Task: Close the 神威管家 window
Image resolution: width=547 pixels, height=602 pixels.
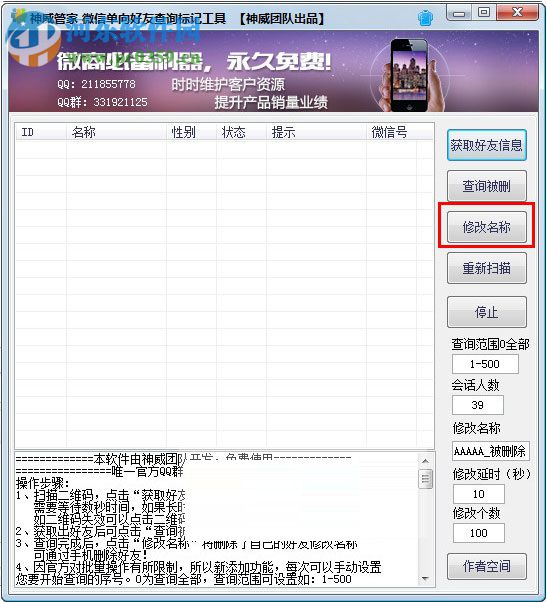Action: (x=517, y=12)
